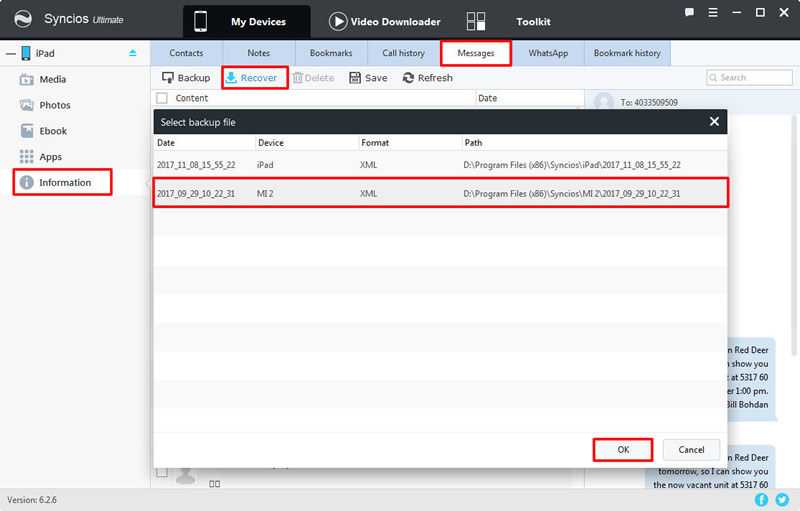Click the Backup toolbar button
800x511 pixels.
coord(186,78)
